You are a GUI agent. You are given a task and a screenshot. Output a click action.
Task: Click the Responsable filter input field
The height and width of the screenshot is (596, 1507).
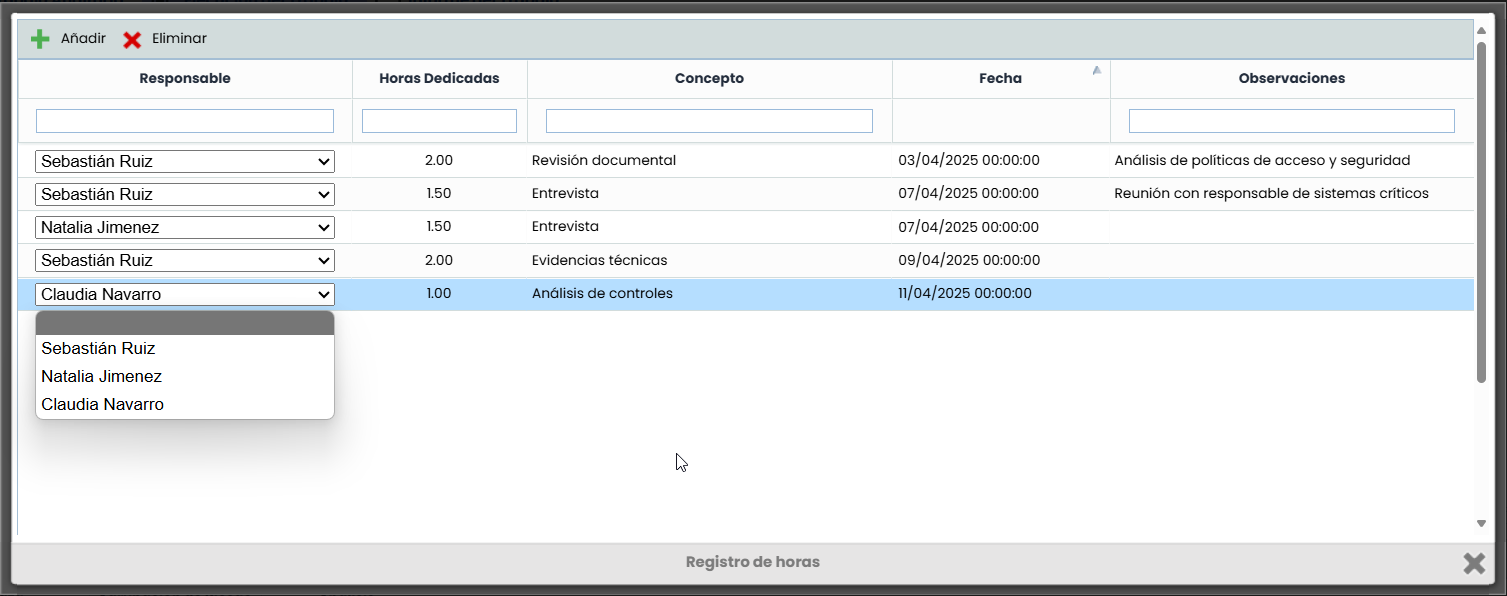[184, 121]
